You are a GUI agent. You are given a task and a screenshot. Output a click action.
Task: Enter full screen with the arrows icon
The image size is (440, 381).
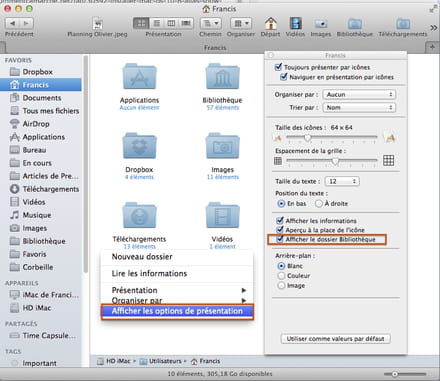tap(433, 9)
